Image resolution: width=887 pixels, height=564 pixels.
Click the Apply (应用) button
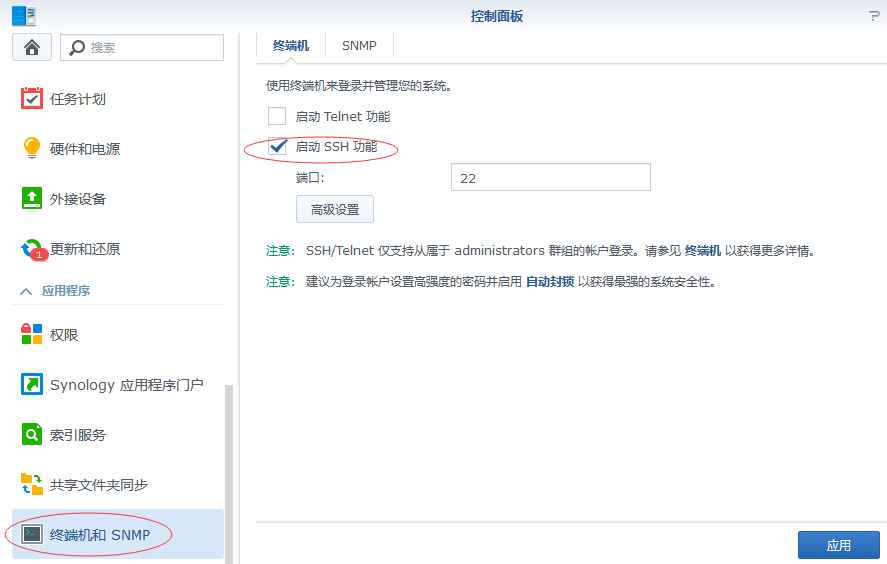pyautogui.click(x=838, y=545)
